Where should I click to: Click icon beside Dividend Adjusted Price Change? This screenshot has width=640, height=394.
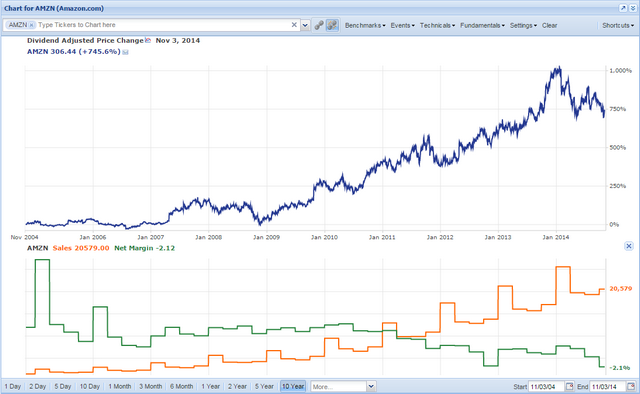point(148,40)
